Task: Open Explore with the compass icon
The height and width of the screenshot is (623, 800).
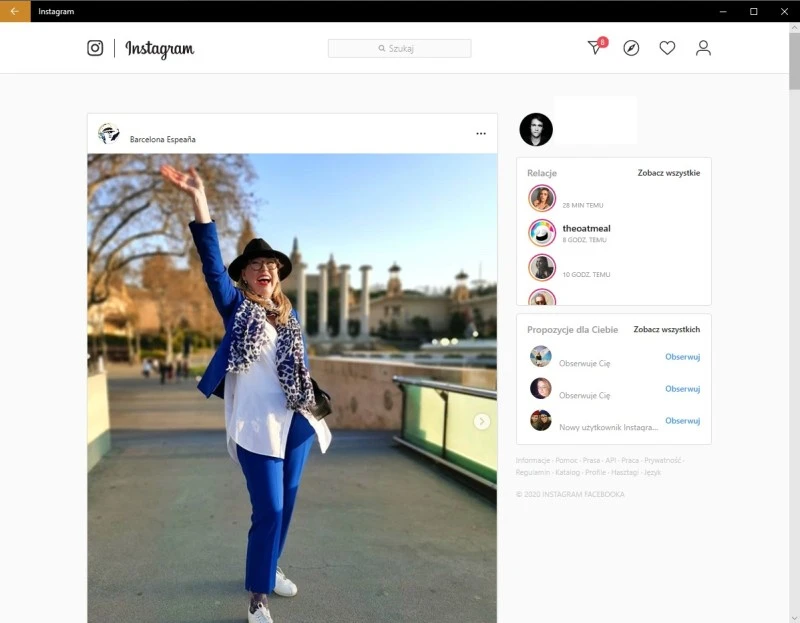Action: [x=630, y=48]
